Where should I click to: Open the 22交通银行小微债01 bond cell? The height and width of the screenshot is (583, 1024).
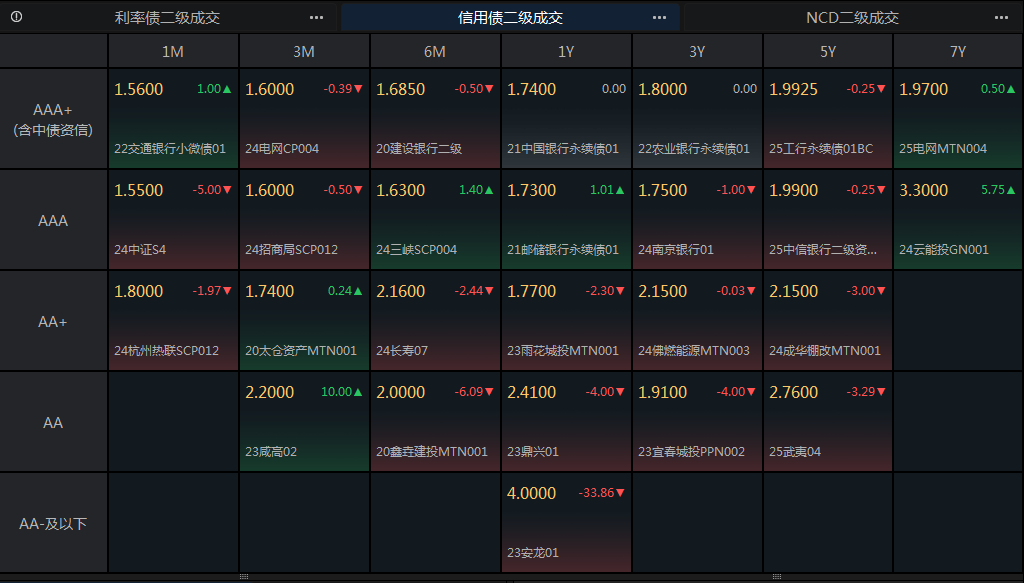[173, 119]
